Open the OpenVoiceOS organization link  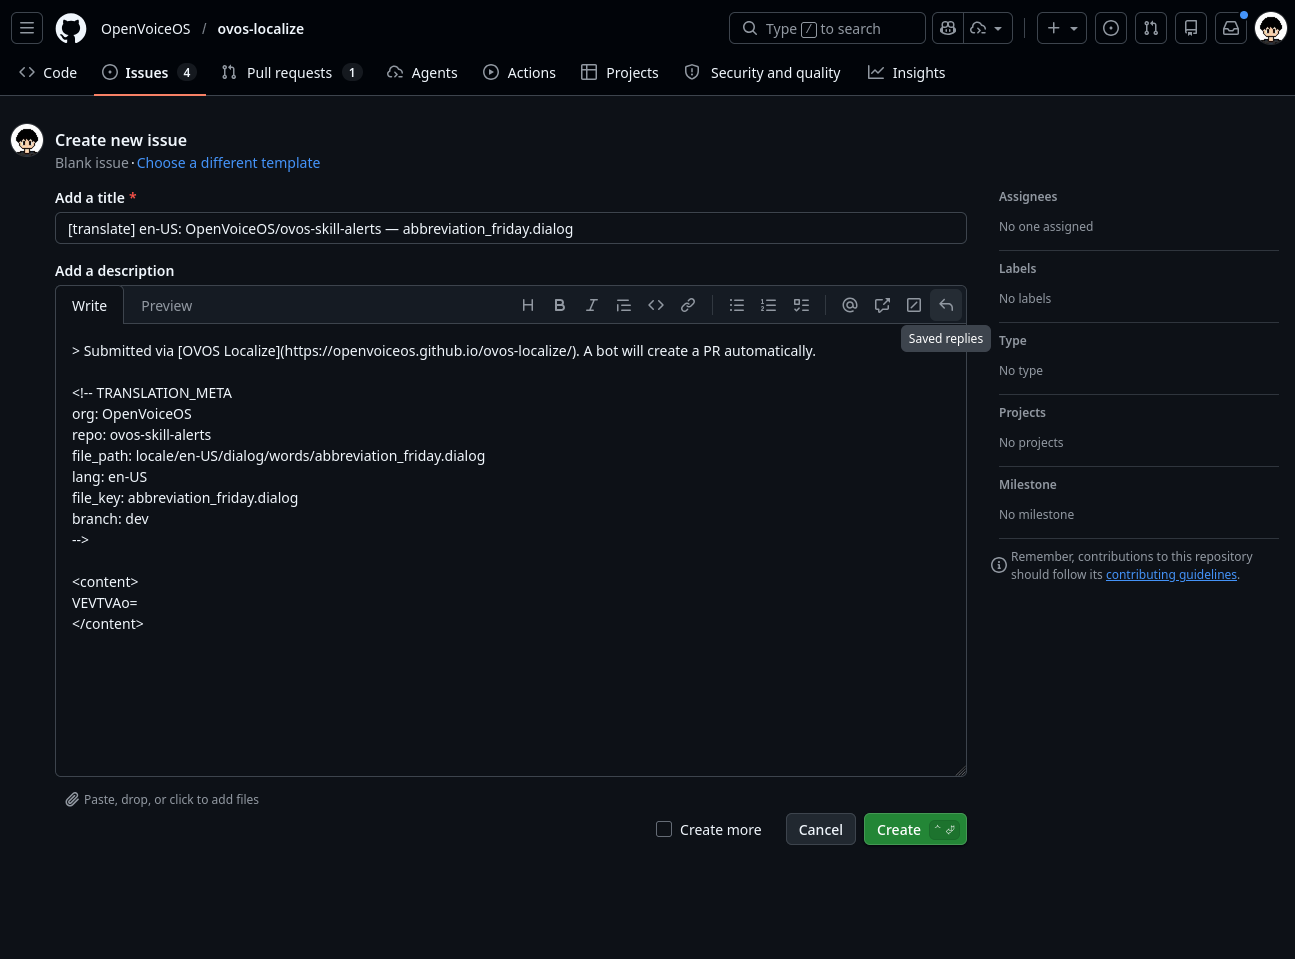pyautogui.click(x=146, y=29)
